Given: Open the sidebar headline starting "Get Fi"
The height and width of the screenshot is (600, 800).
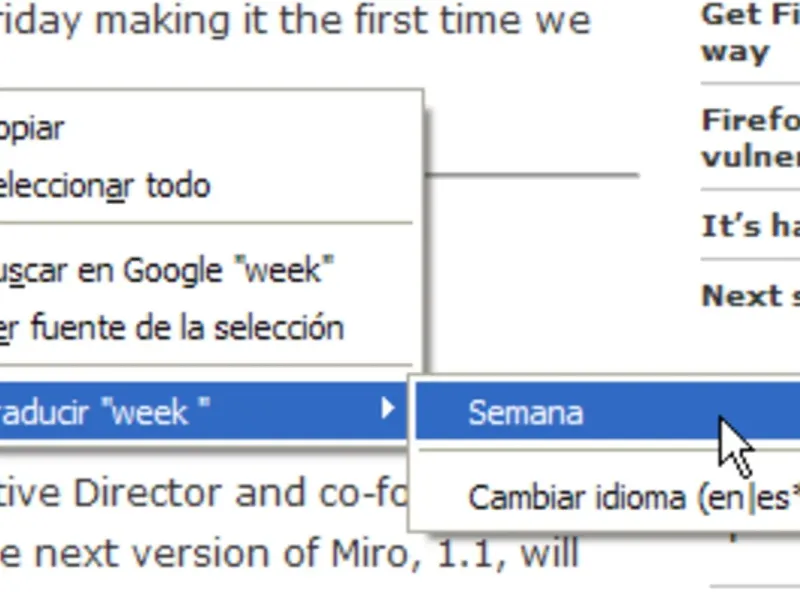Looking at the screenshot, I should tap(749, 32).
